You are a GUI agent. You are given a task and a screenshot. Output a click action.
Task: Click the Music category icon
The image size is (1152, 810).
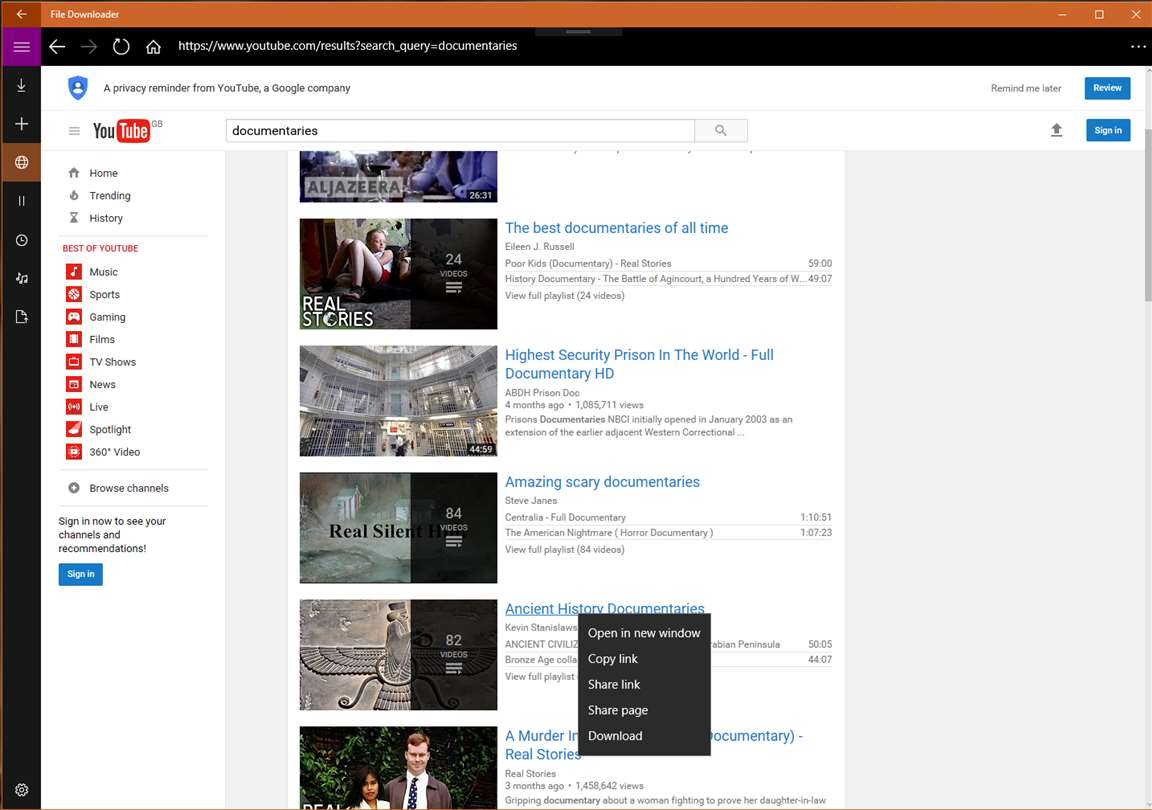74,272
